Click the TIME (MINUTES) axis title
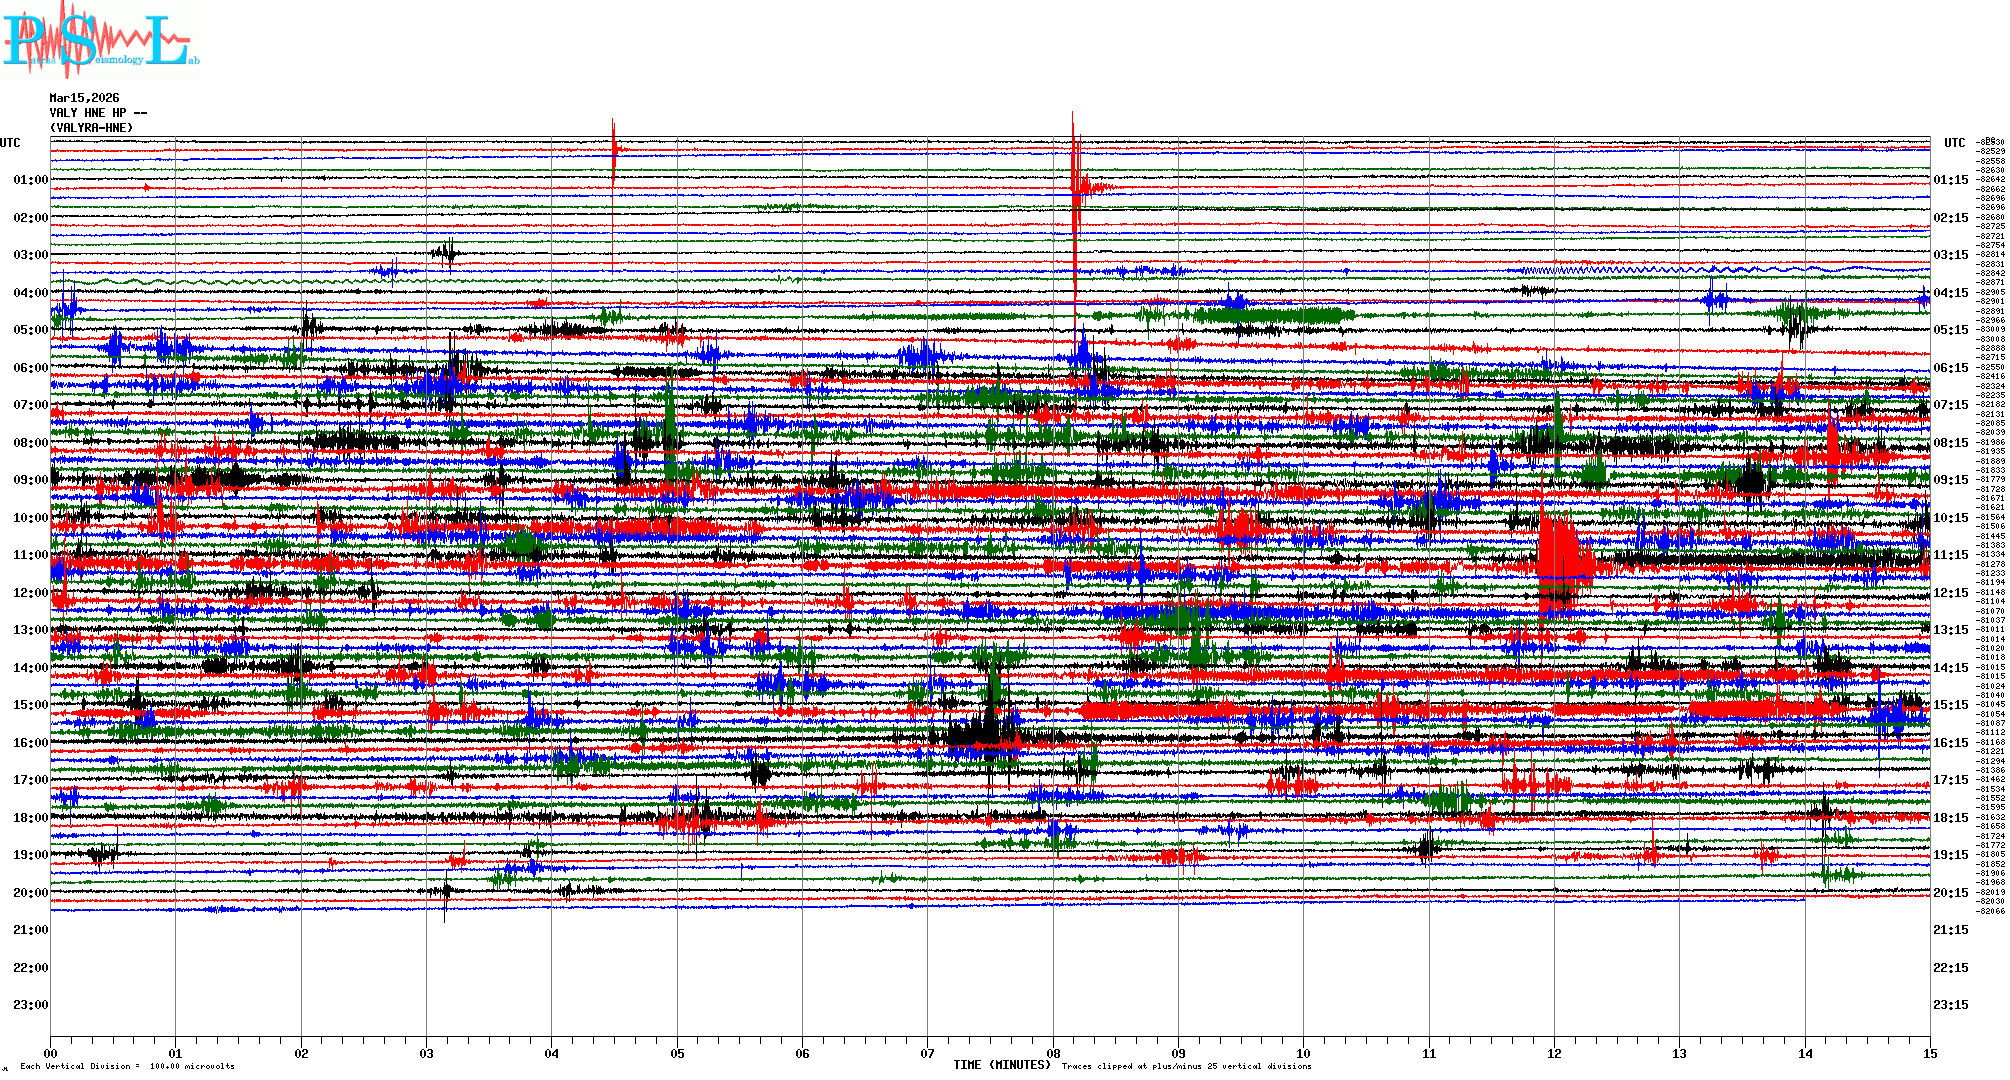The height and width of the screenshot is (1080, 2010). pos(1001,1065)
